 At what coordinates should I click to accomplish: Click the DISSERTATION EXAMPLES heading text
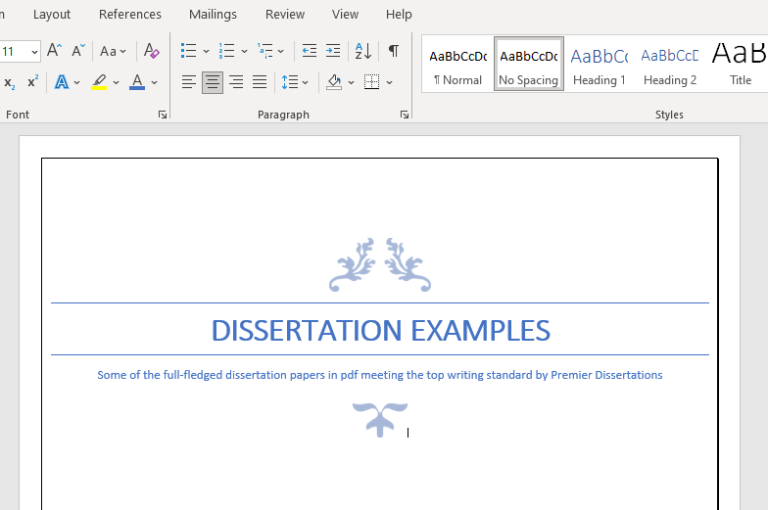(x=380, y=330)
